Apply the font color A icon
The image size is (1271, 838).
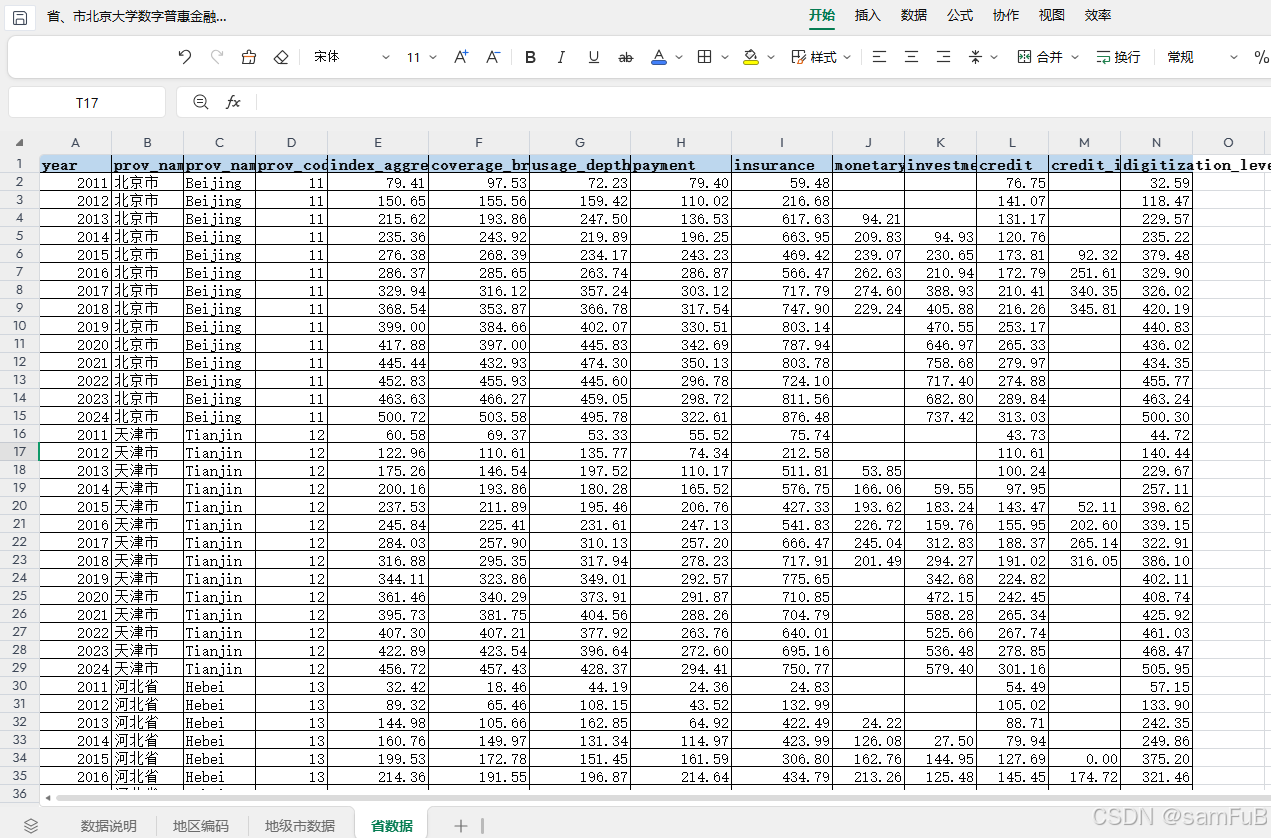658,57
